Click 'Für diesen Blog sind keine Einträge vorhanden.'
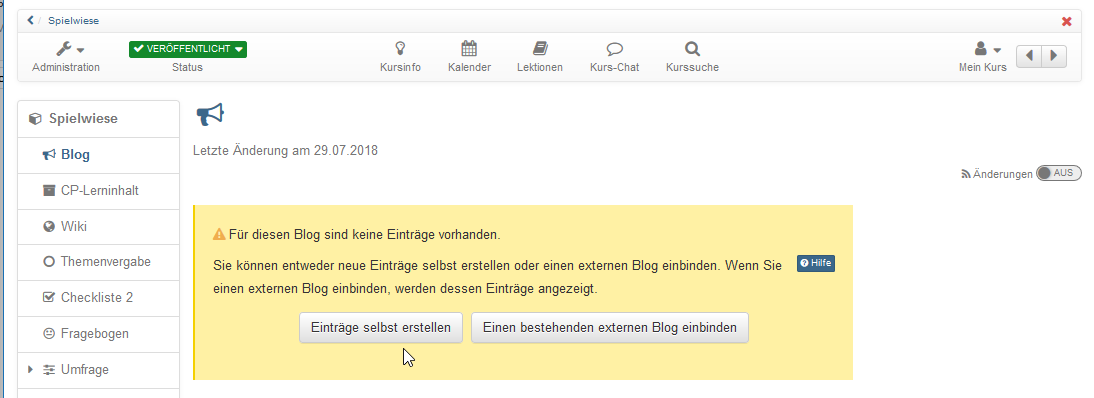 (364, 235)
